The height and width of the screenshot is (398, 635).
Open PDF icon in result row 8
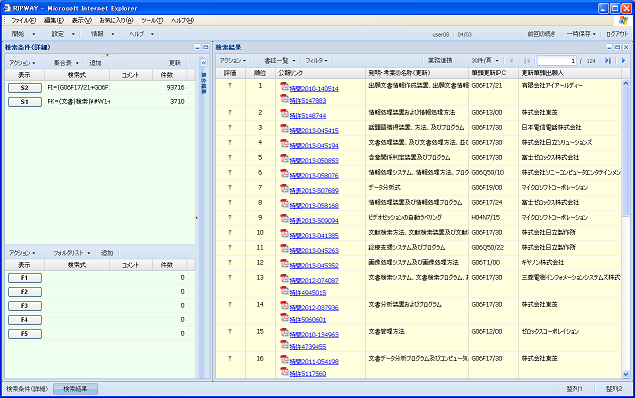coord(284,203)
